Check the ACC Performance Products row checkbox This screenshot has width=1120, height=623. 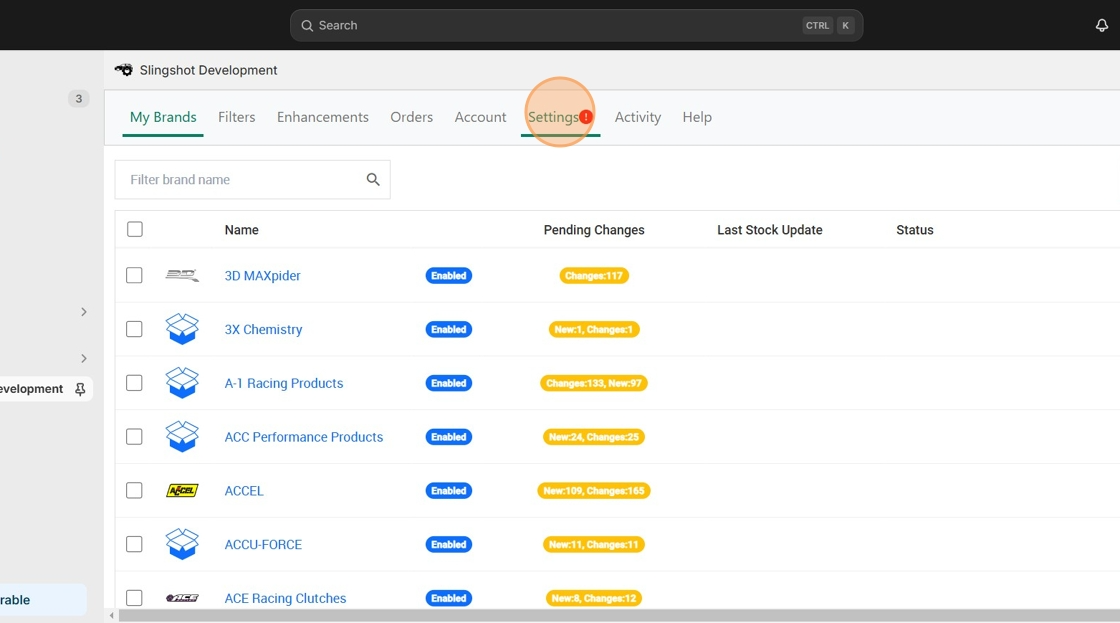(x=134, y=437)
